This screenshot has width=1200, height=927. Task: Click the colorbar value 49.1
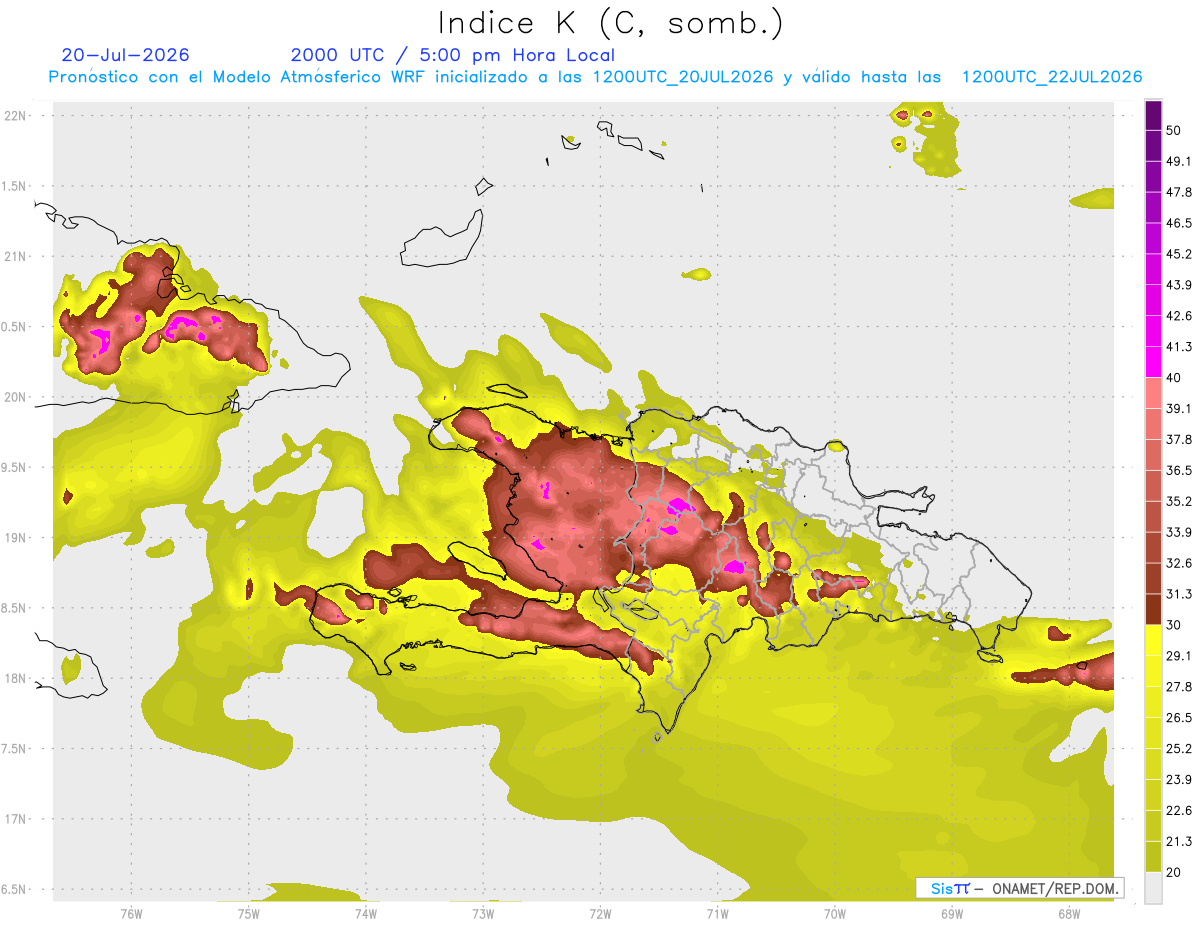click(1180, 161)
